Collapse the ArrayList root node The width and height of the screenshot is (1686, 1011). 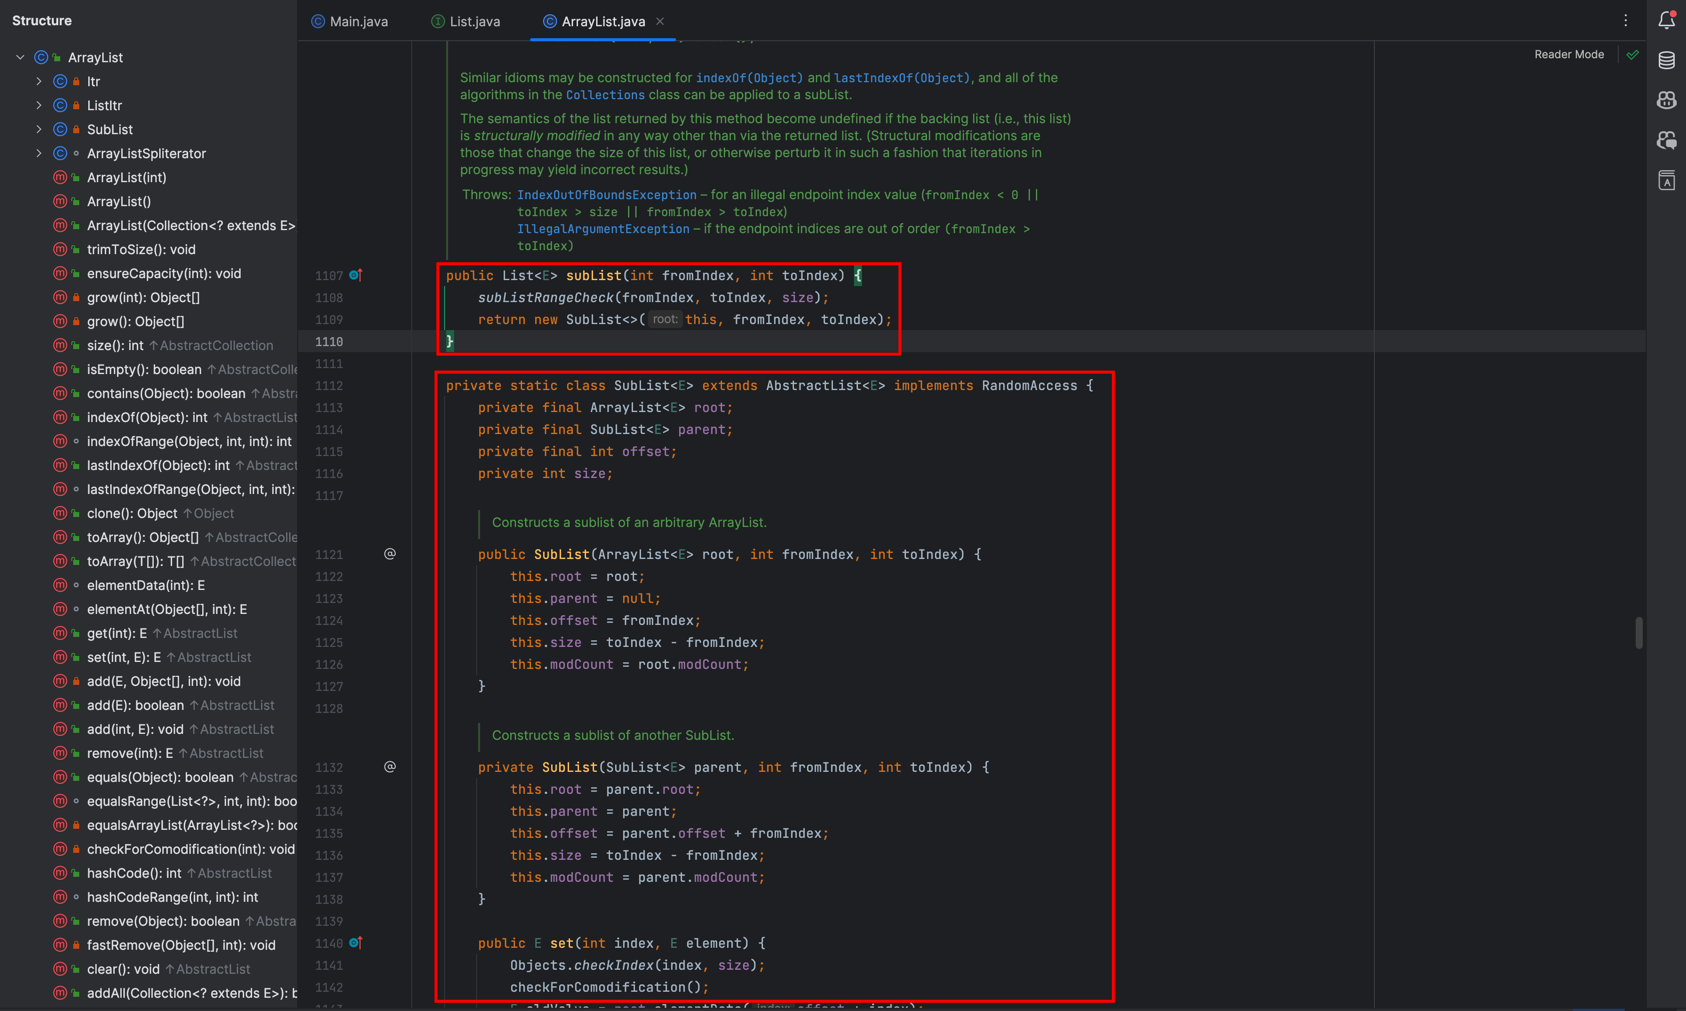click(x=20, y=58)
